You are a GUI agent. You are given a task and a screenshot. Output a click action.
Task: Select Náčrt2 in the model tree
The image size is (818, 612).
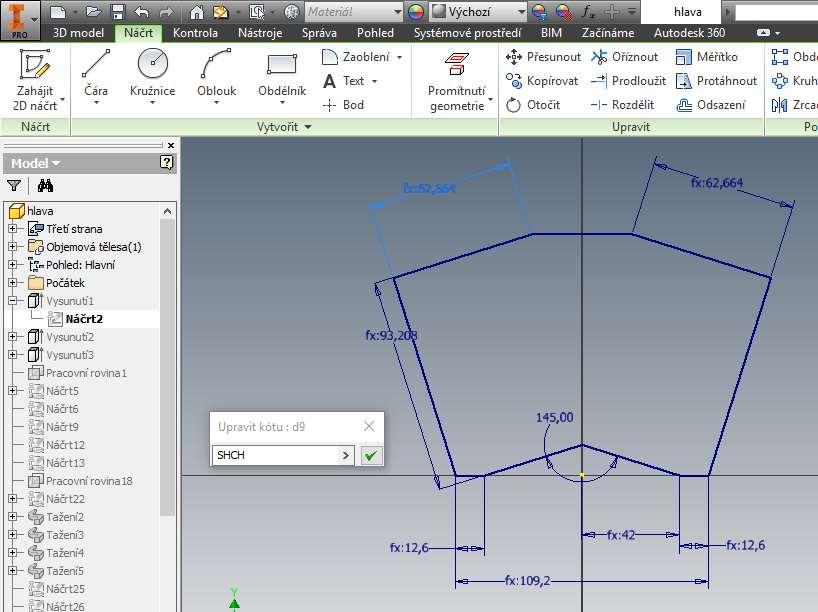(84, 319)
